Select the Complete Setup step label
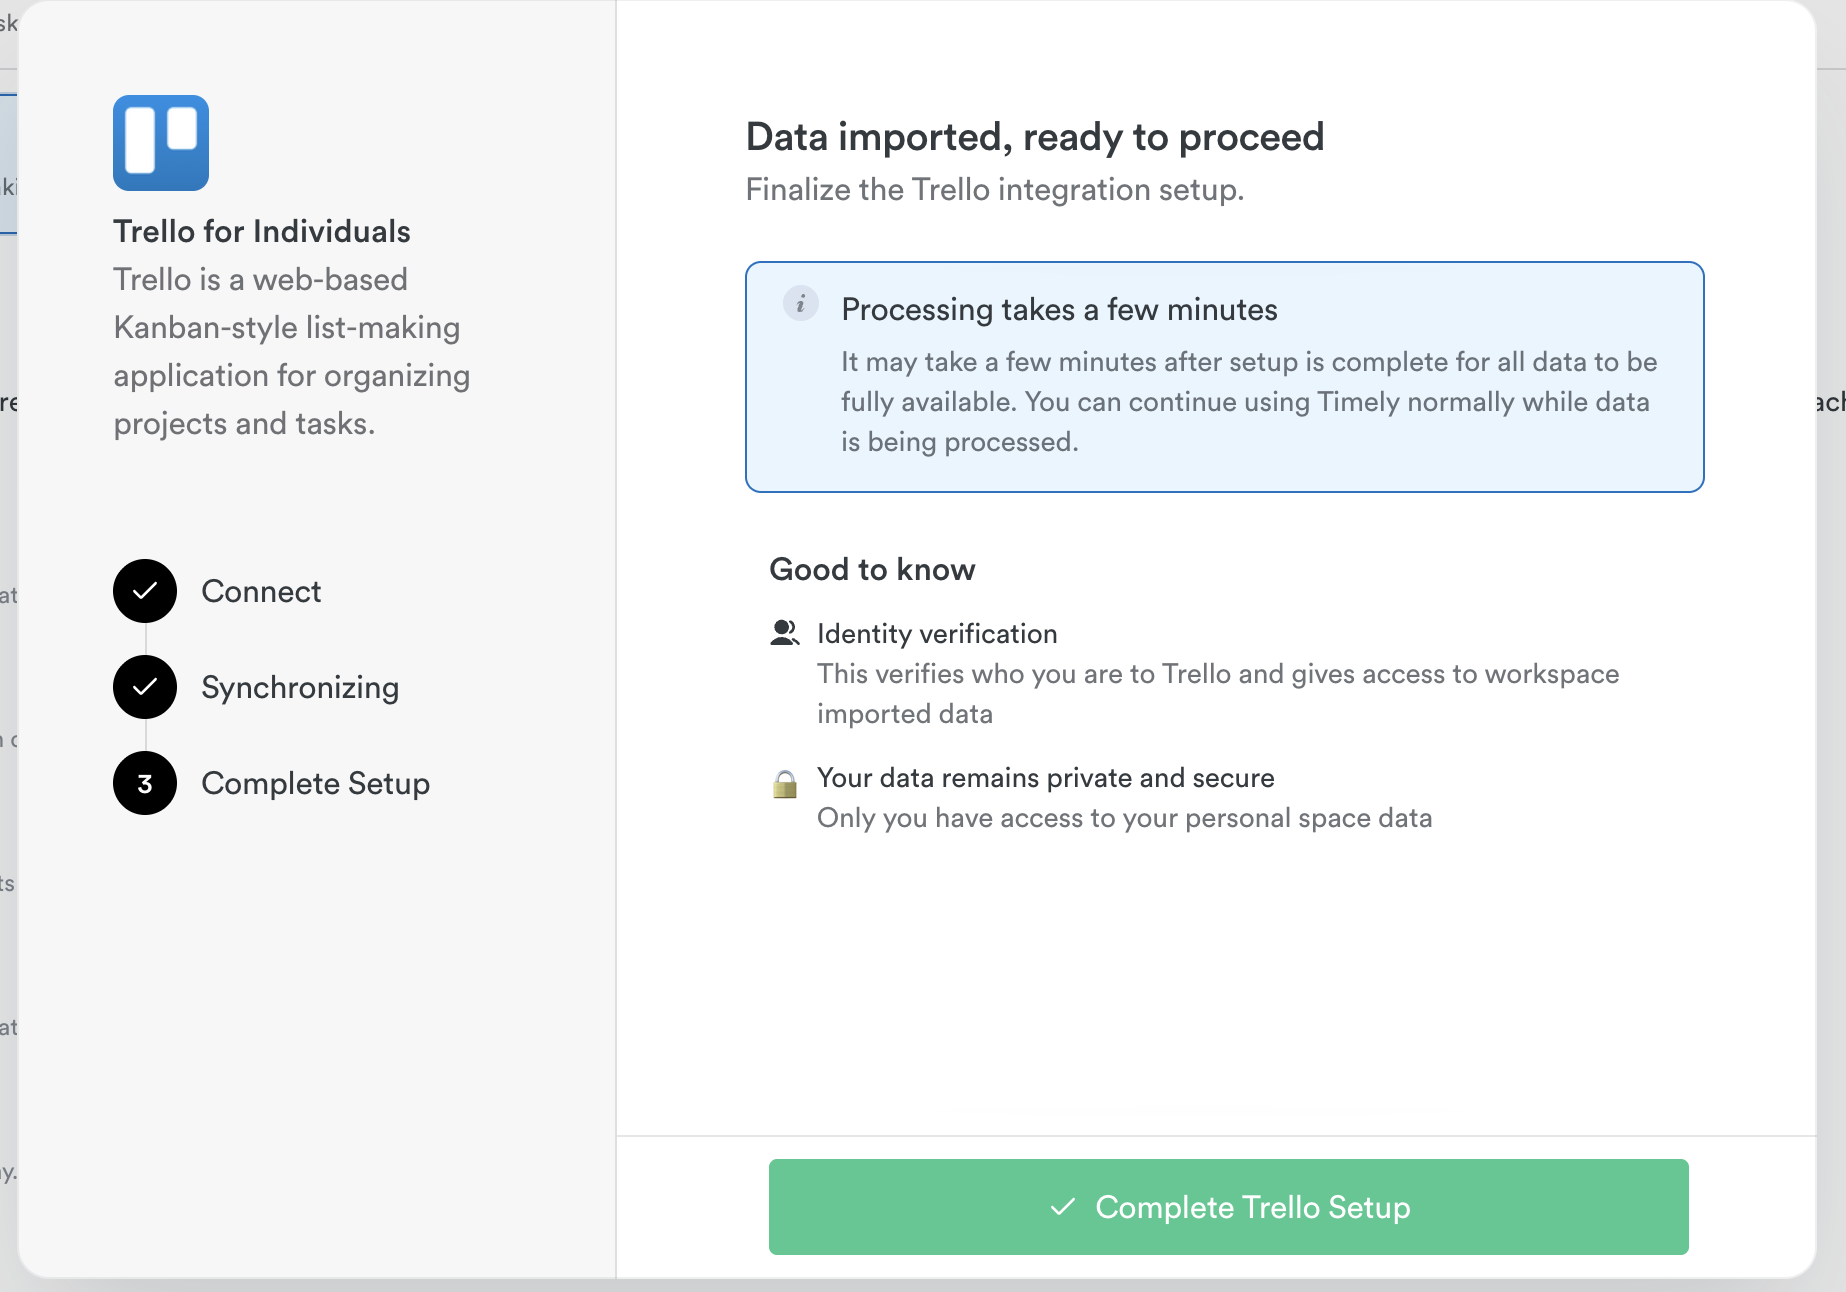 tap(315, 783)
